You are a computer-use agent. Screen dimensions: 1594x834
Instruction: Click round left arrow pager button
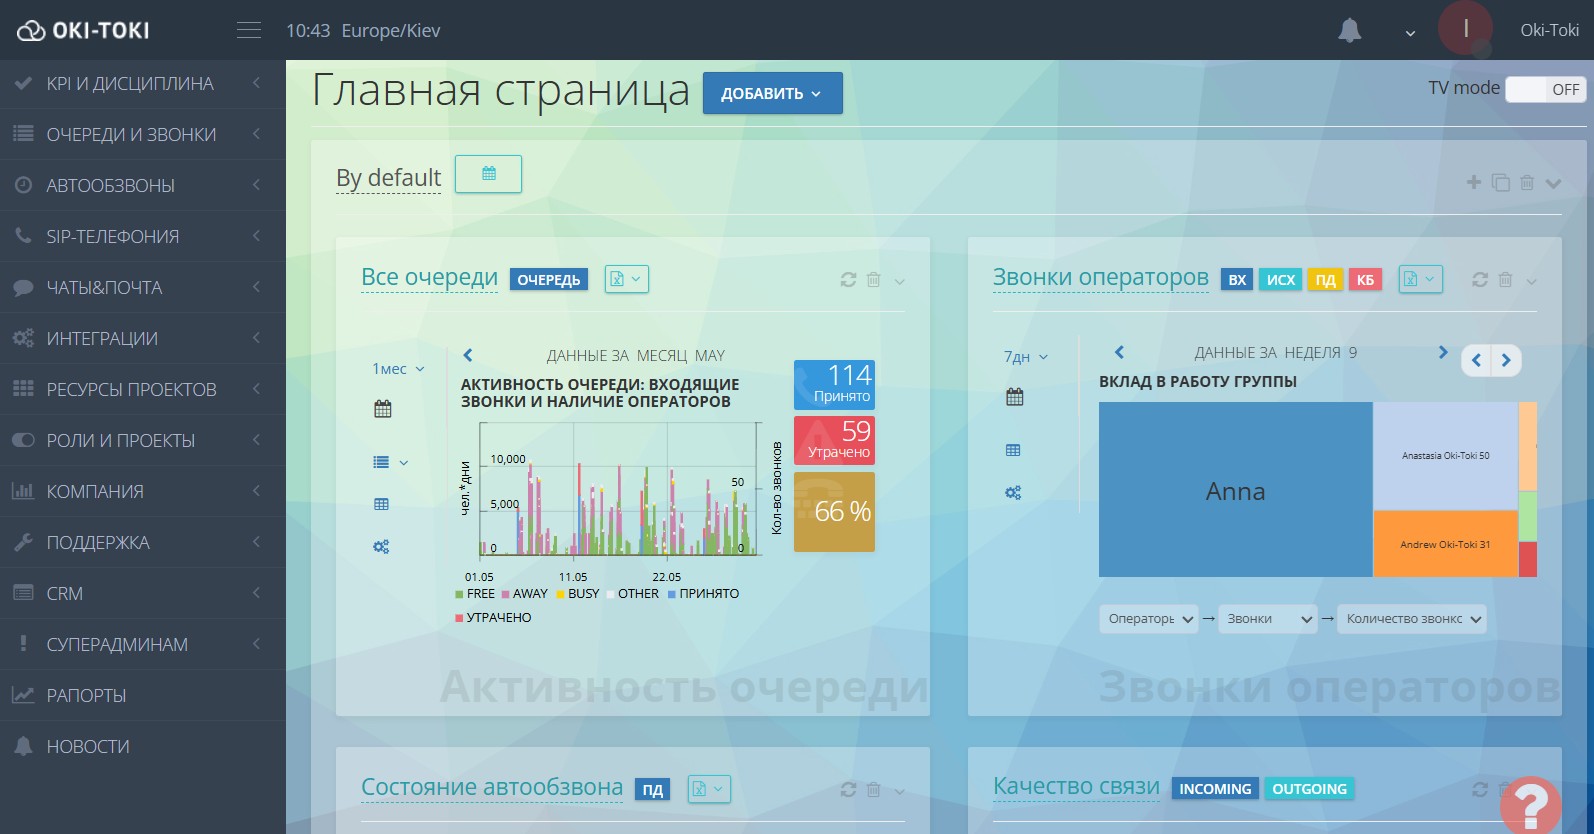pos(1477,360)
